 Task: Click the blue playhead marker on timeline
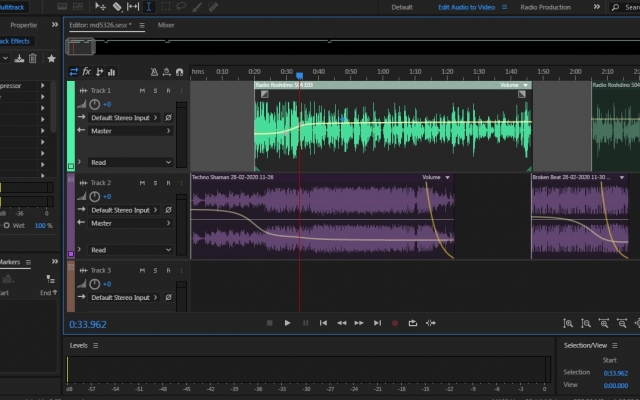tap(300, 76)
